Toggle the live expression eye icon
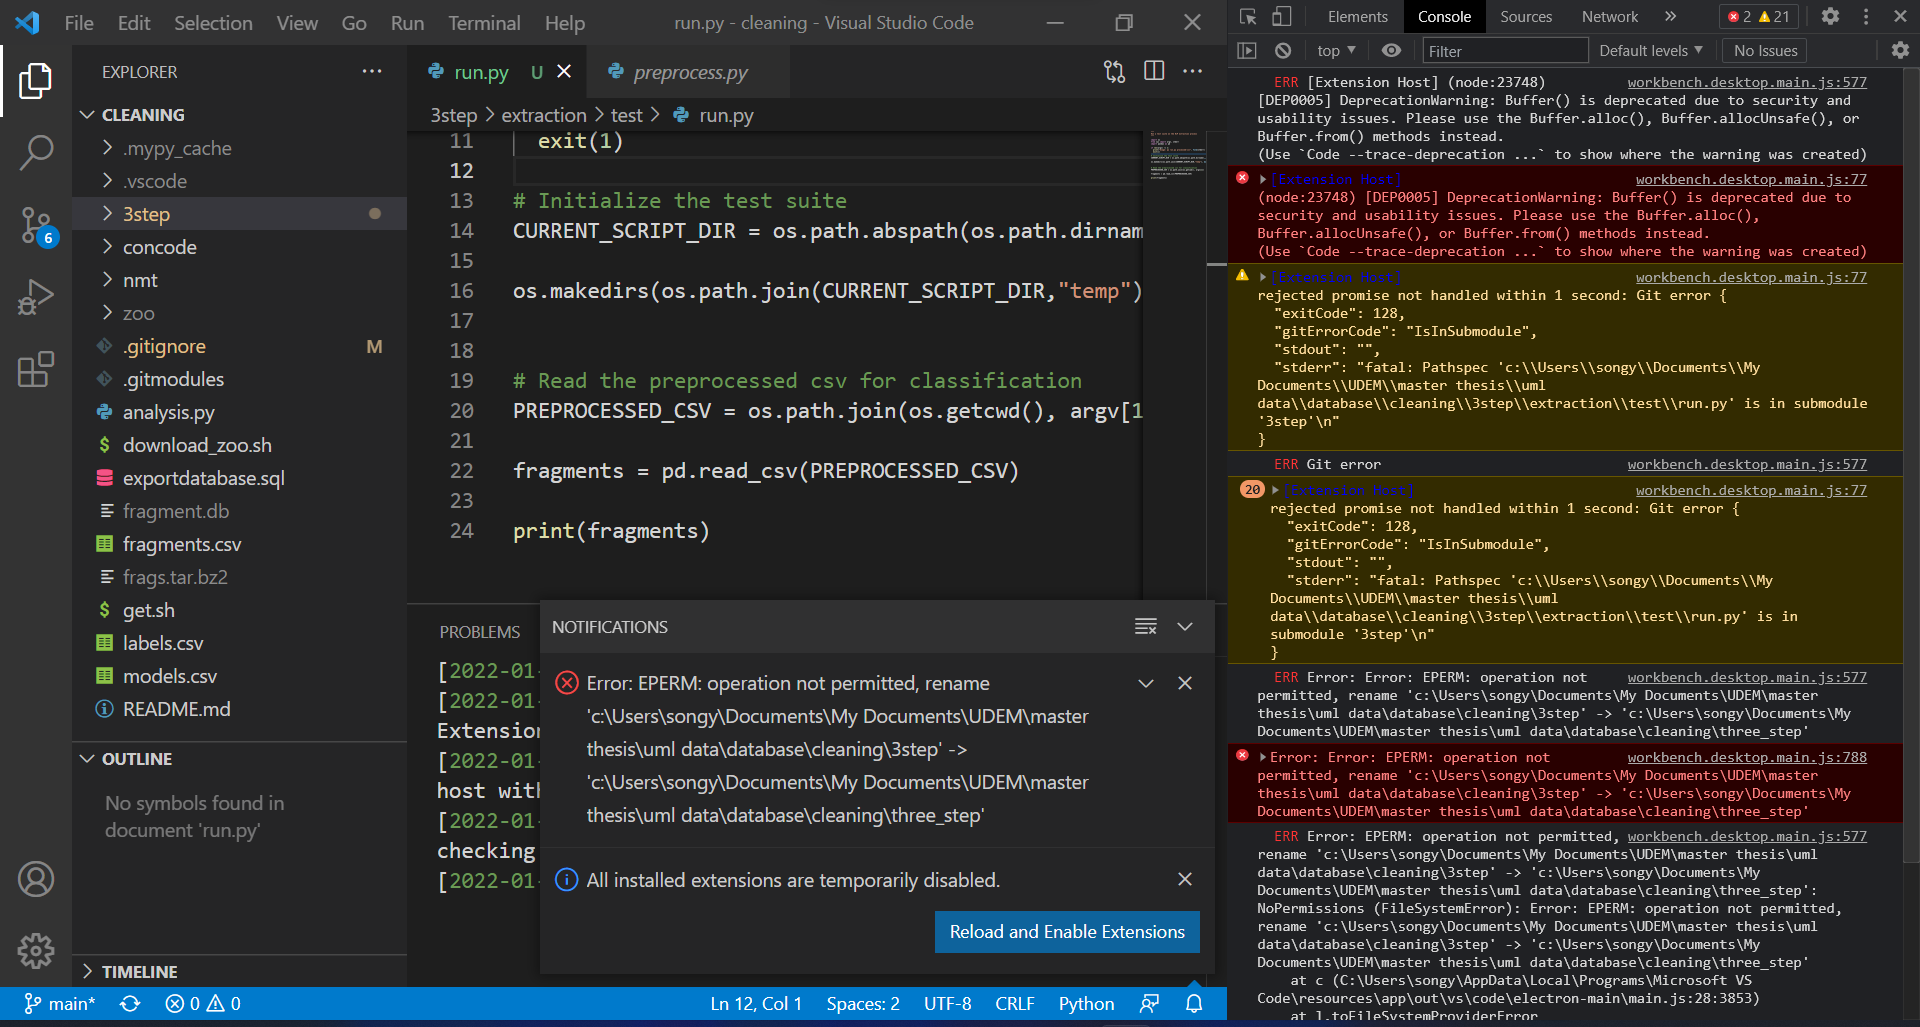Image resolution: width=1920 pixels, height=1027 pixels. [1391, 51]
